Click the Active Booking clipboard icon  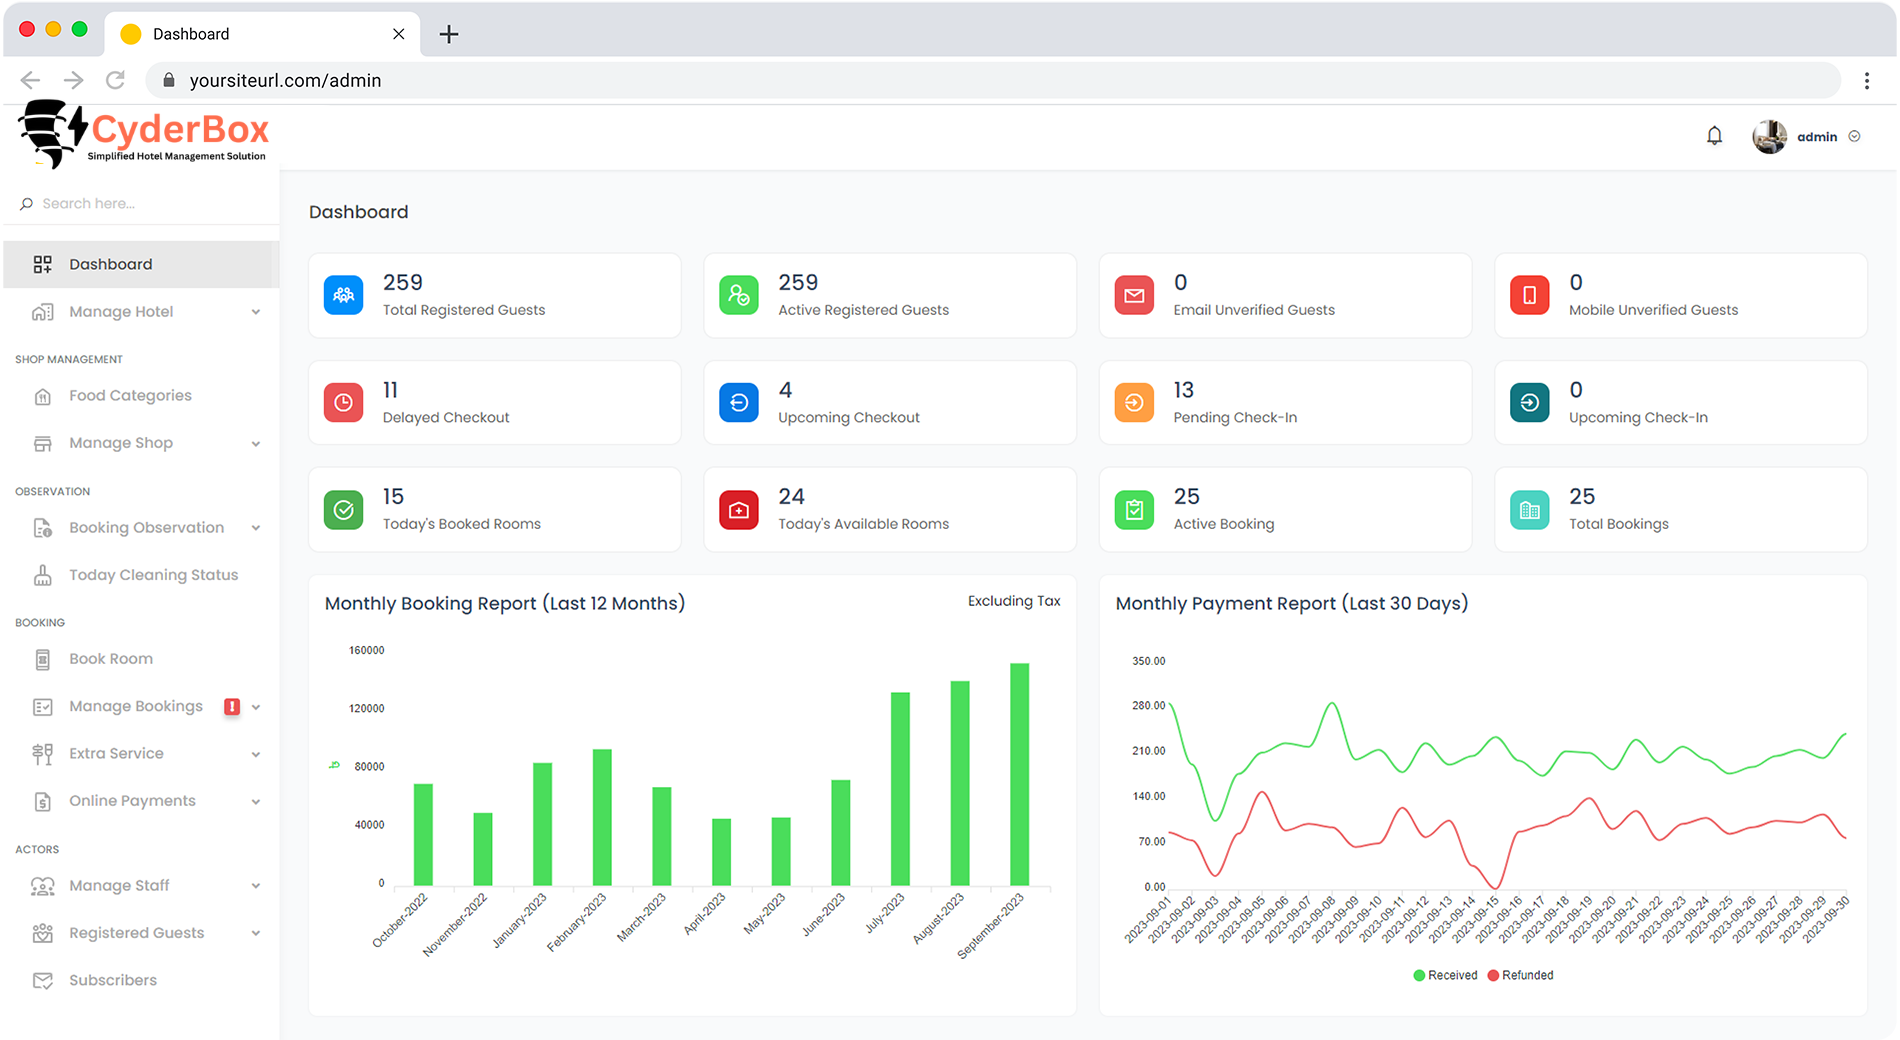click(x=1134, y=510)
